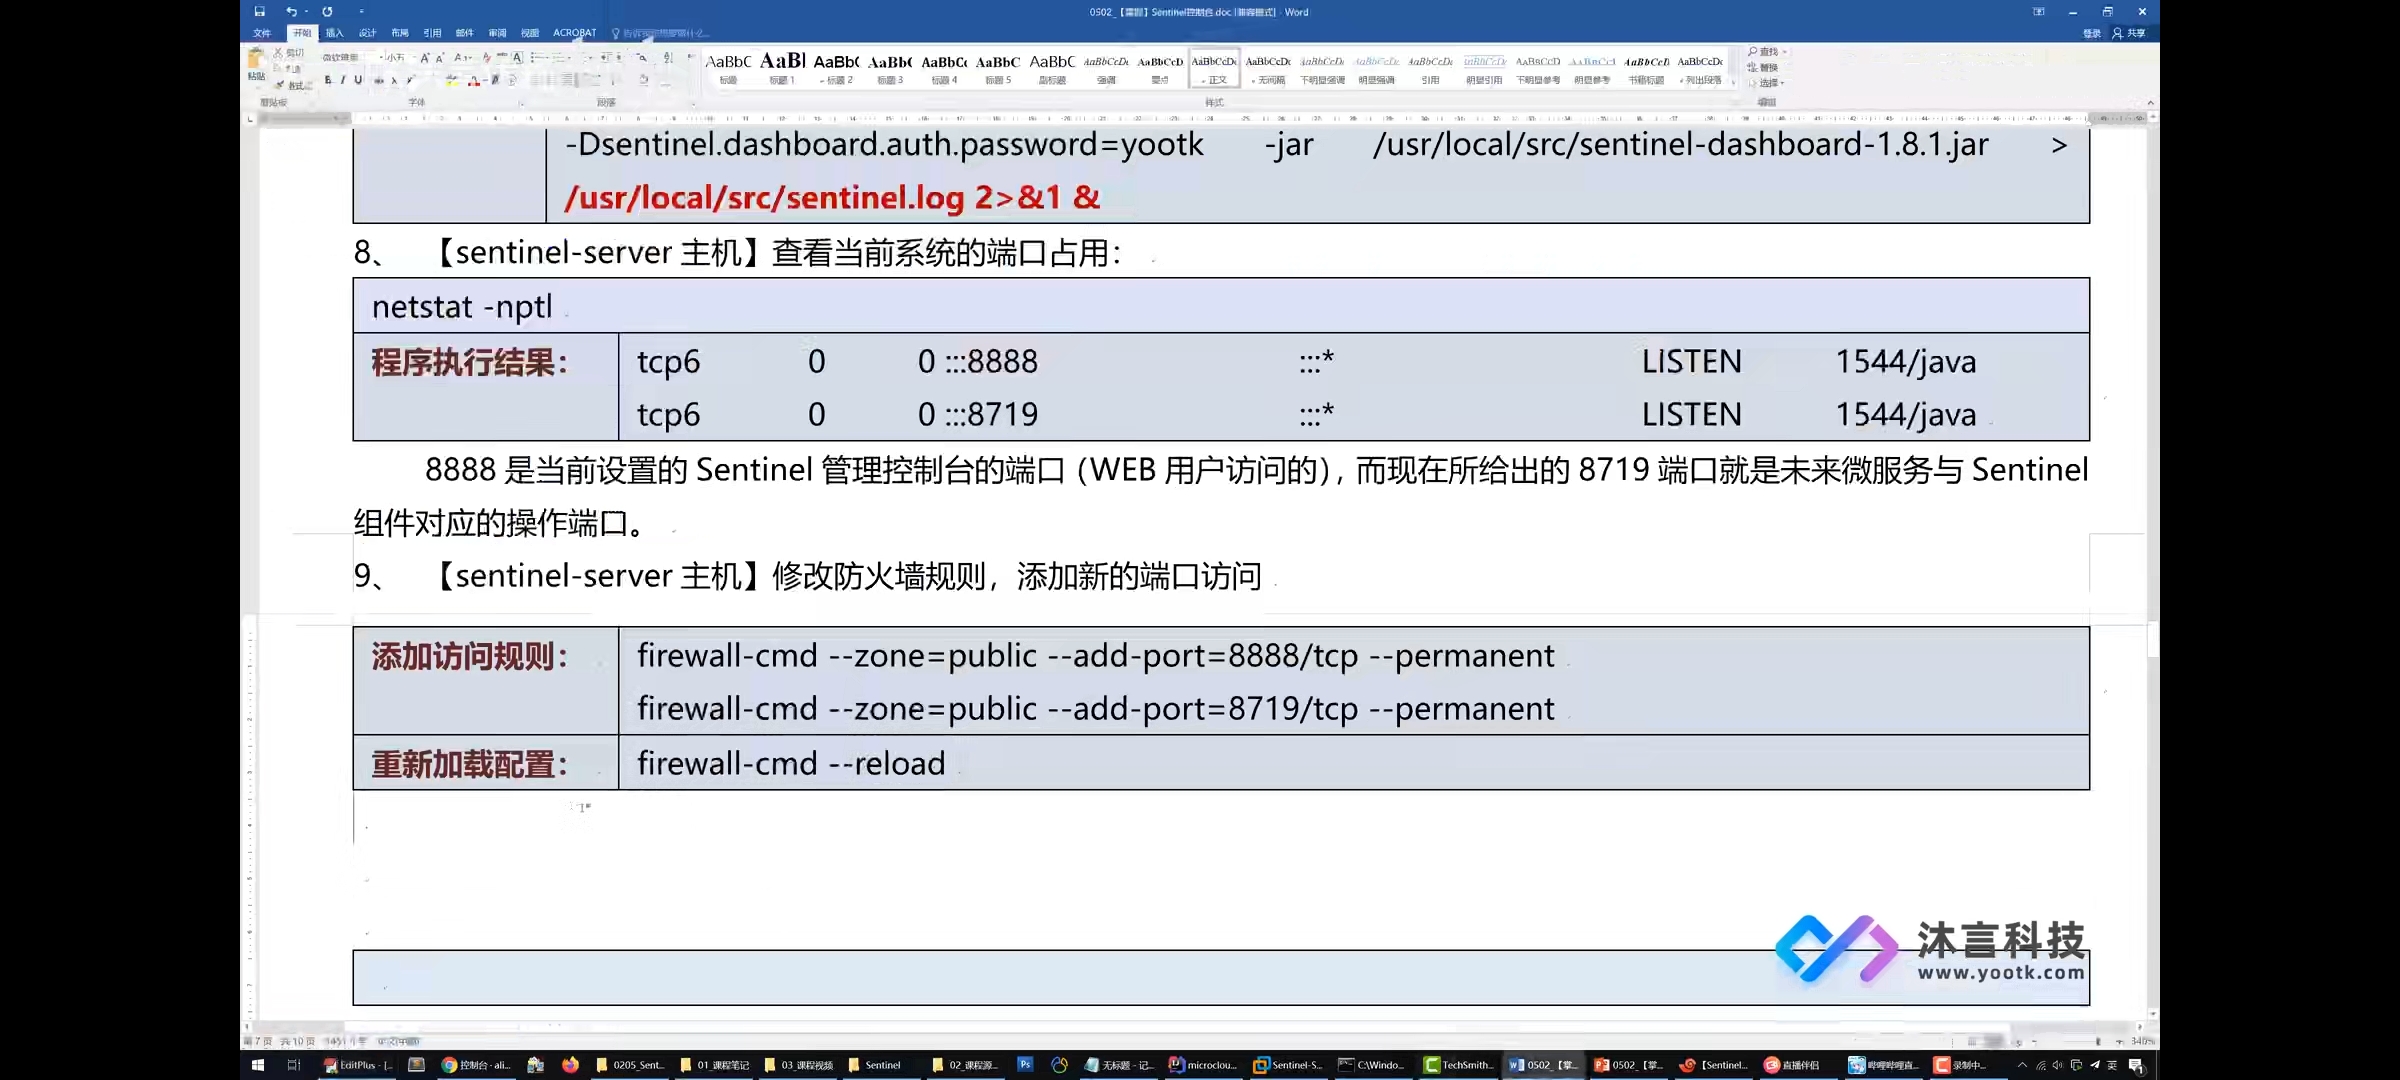Image resolution: width=2400 pixels, height=1080 pixels.
Task: Toggle strikethrough formatting
Action: [379, 80]
